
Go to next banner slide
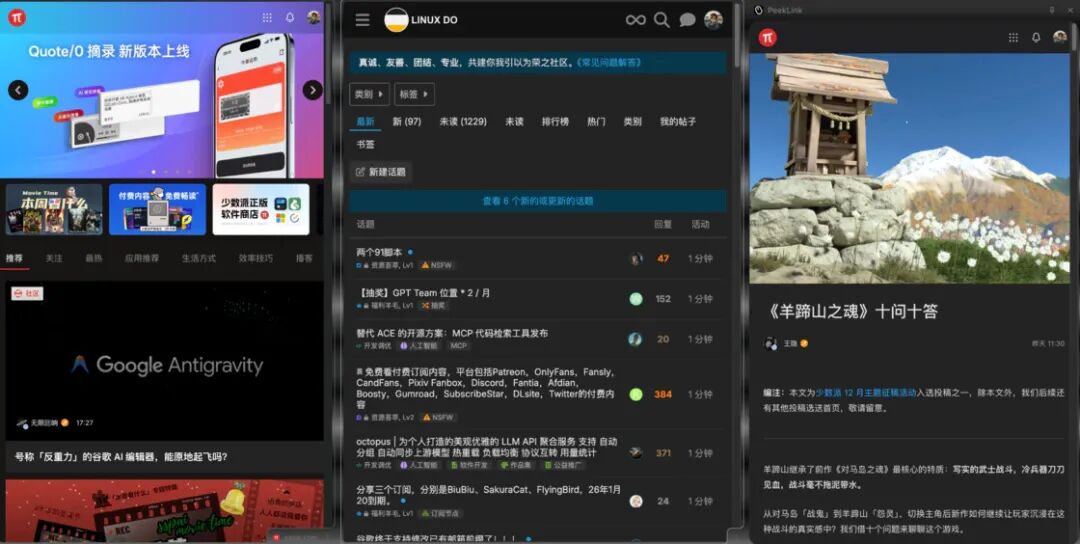tap(313, 90)
